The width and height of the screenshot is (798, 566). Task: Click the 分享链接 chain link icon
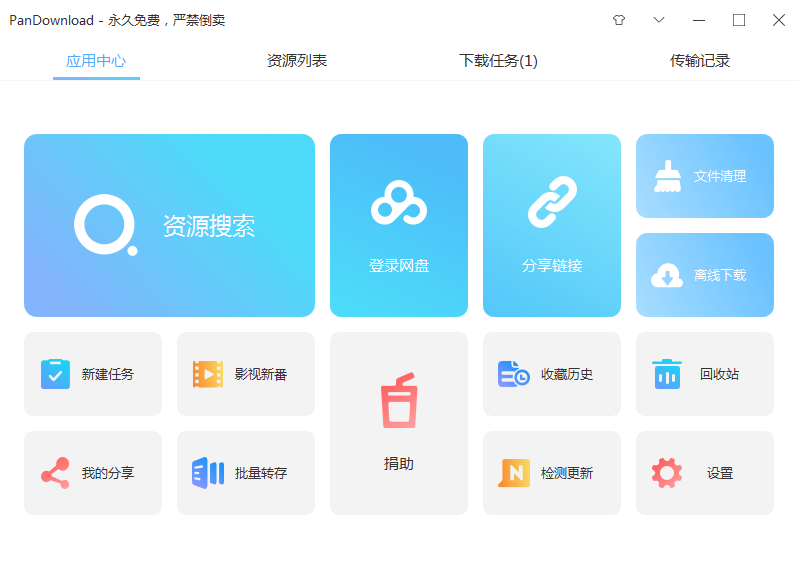[552, 202]
